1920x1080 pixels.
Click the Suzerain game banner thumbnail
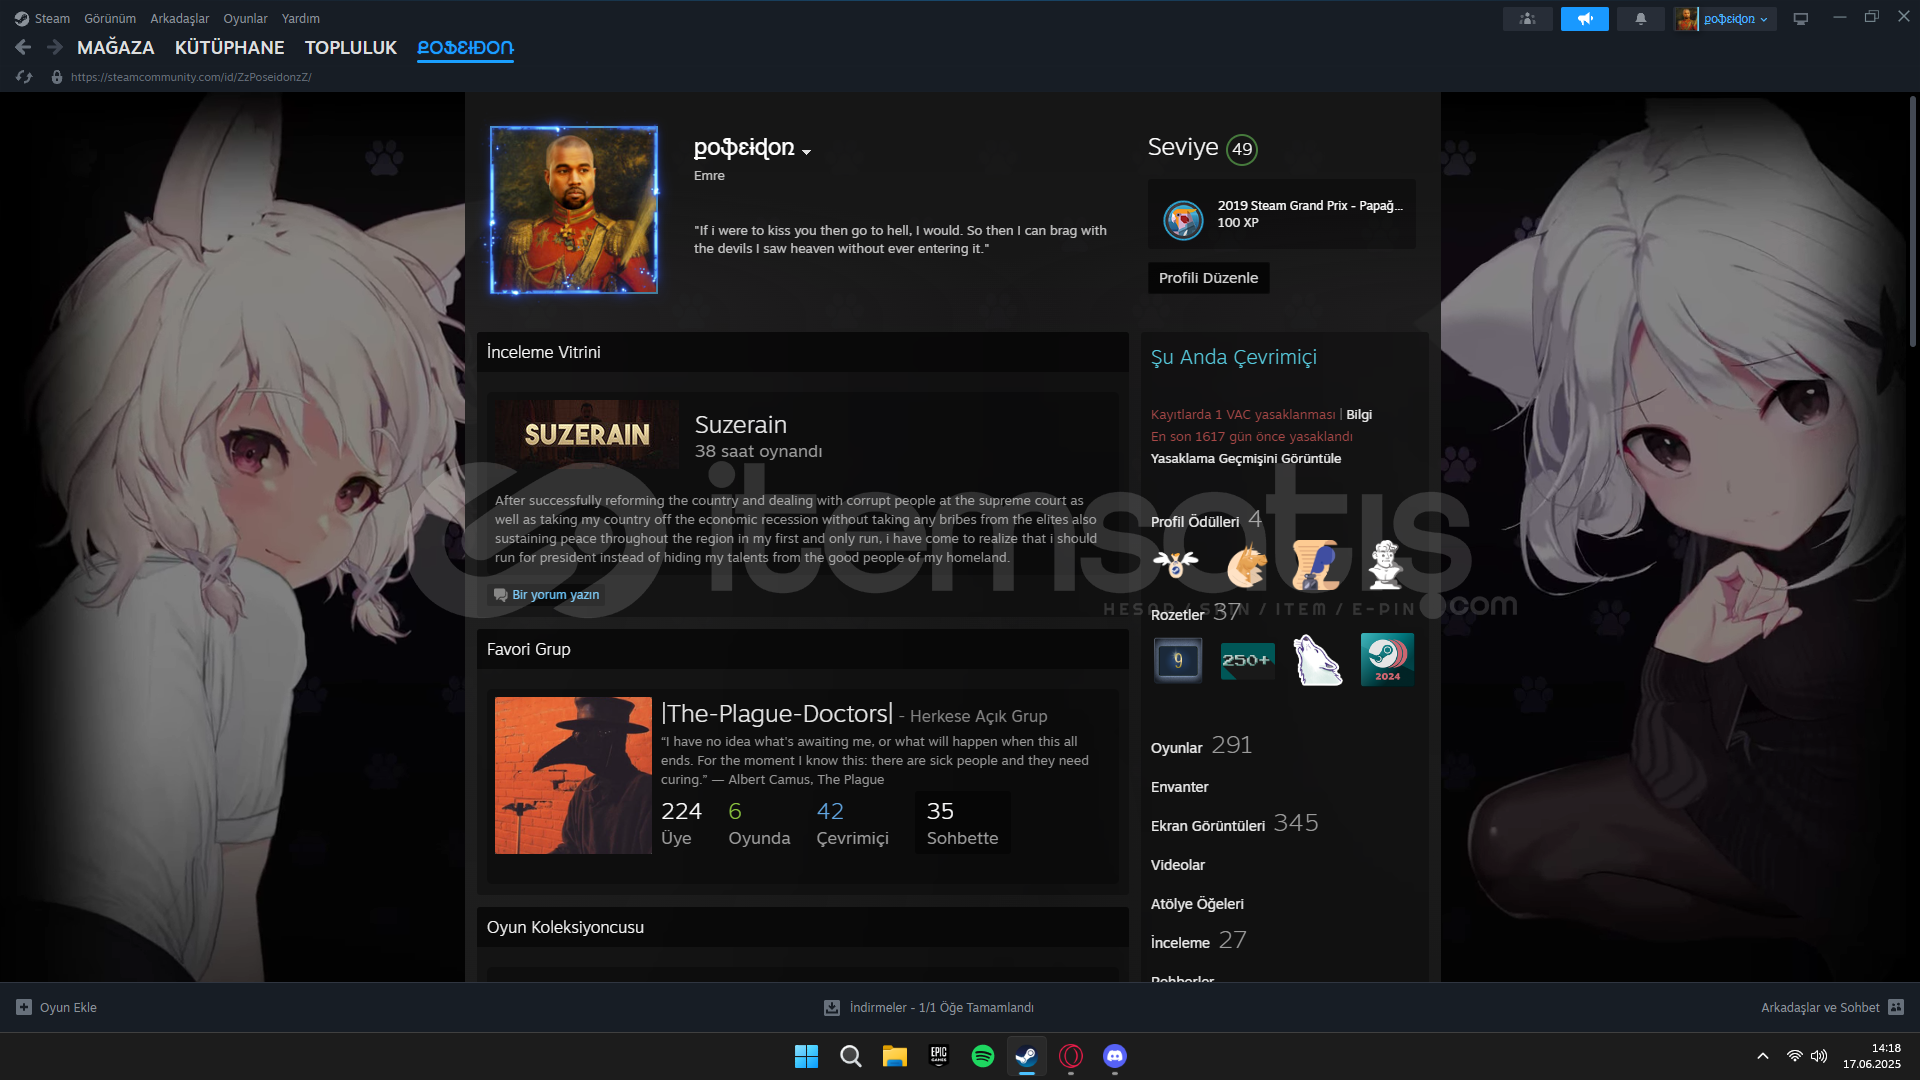pos(587,434)
